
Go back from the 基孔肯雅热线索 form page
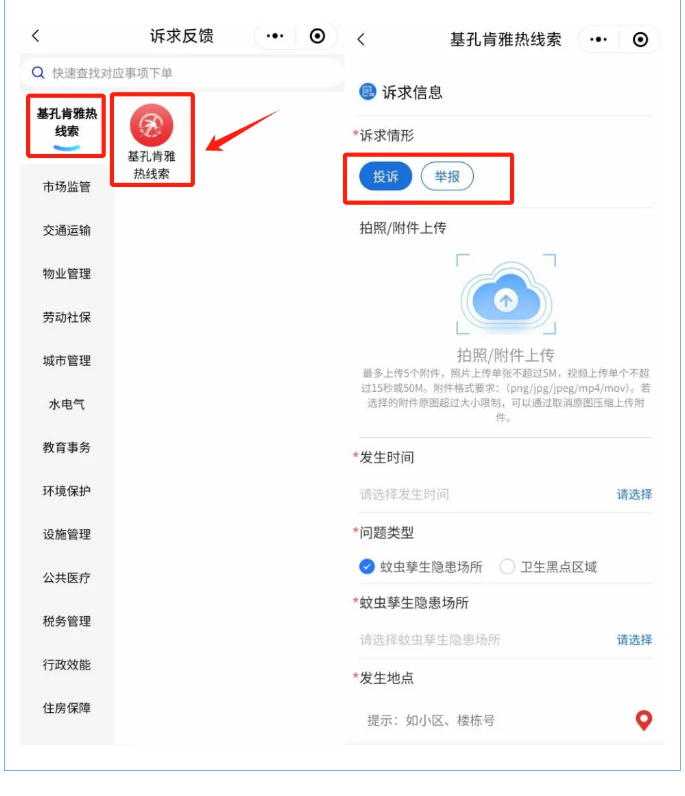tap(361, 40)
